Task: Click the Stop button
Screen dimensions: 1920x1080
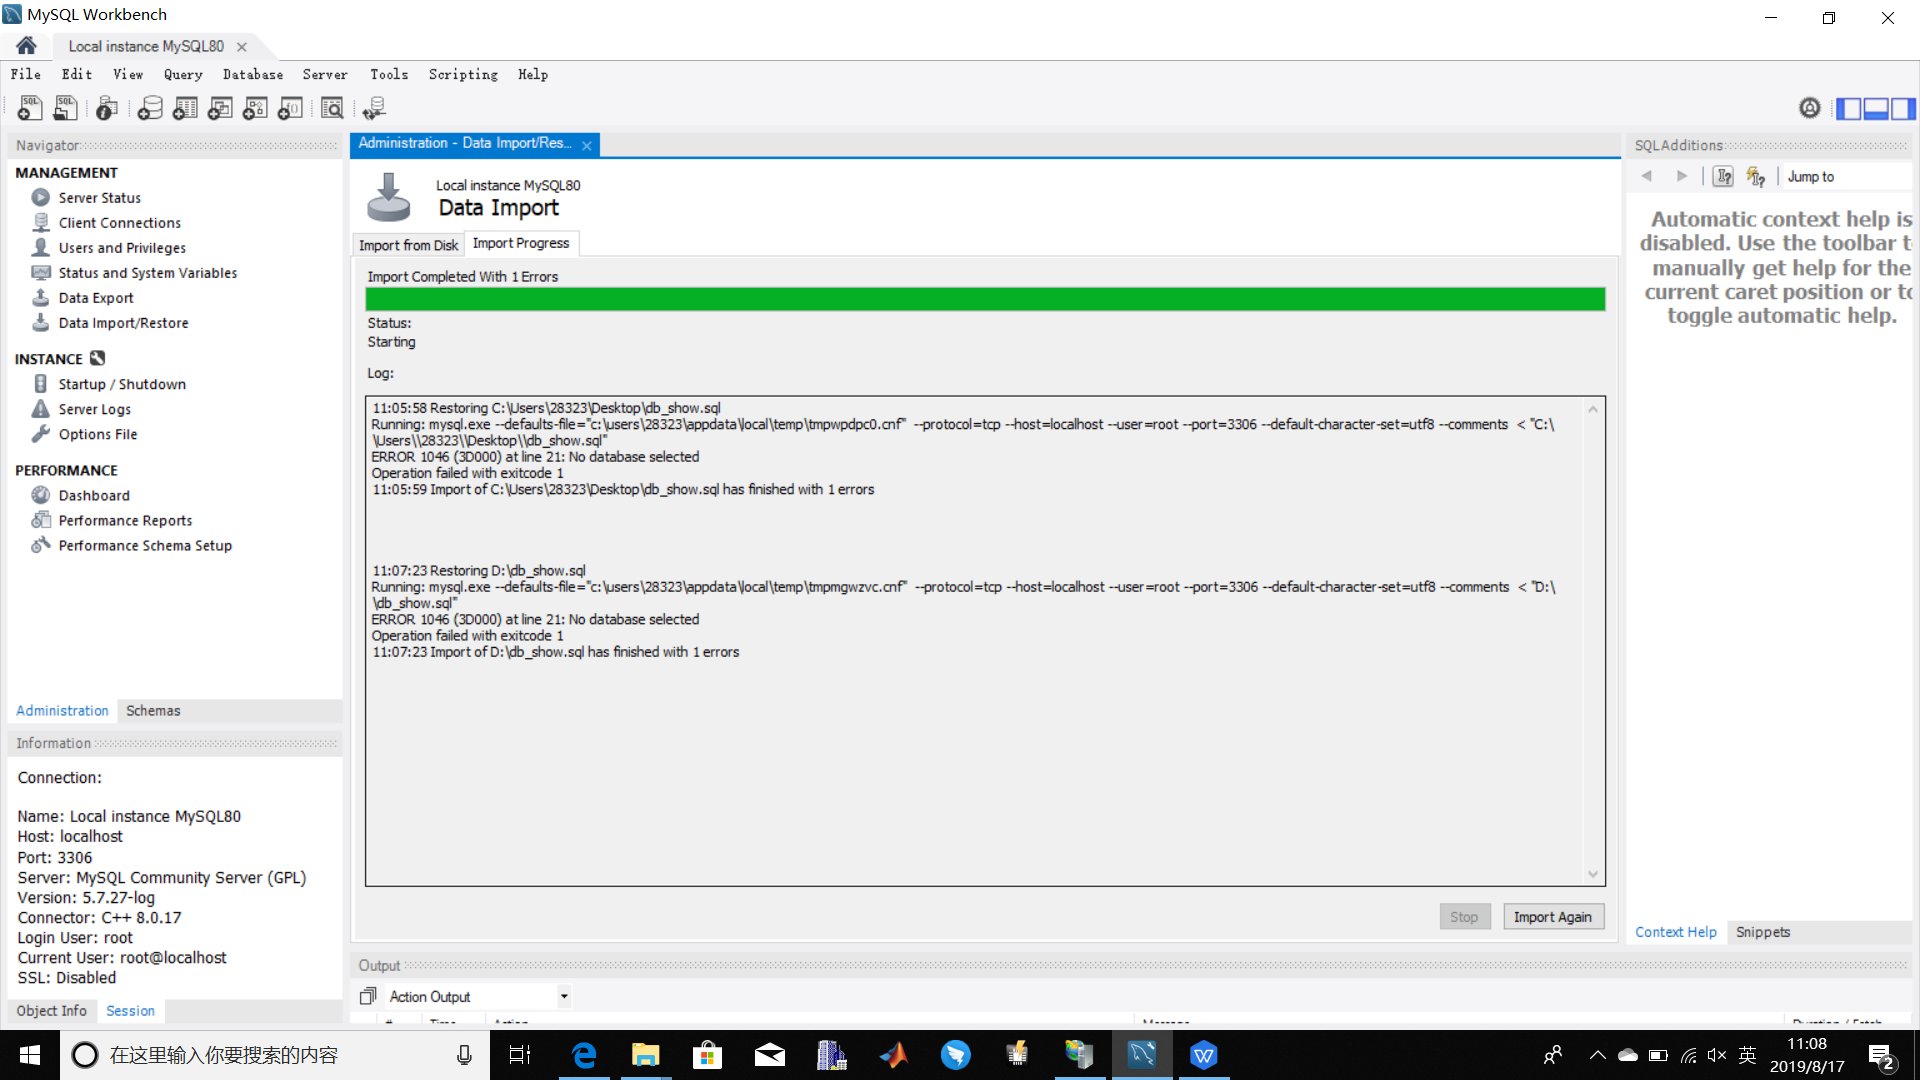Action: (1464, 917)
